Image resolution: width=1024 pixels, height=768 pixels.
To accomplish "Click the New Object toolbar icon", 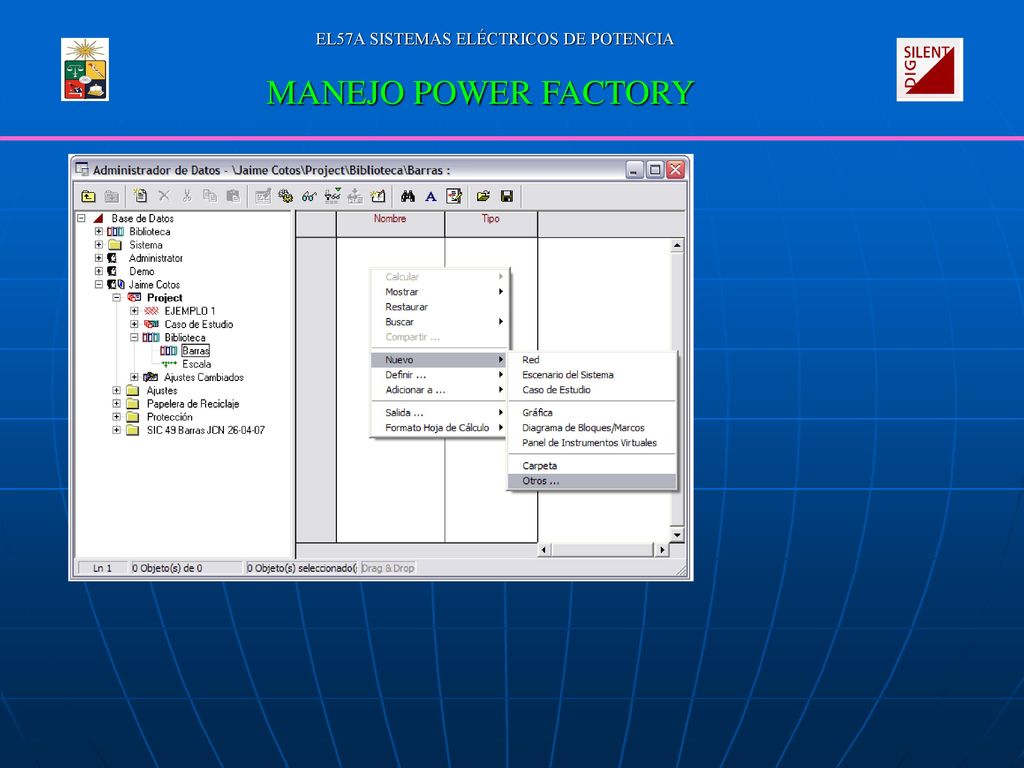I will click(x=140, y=196).
